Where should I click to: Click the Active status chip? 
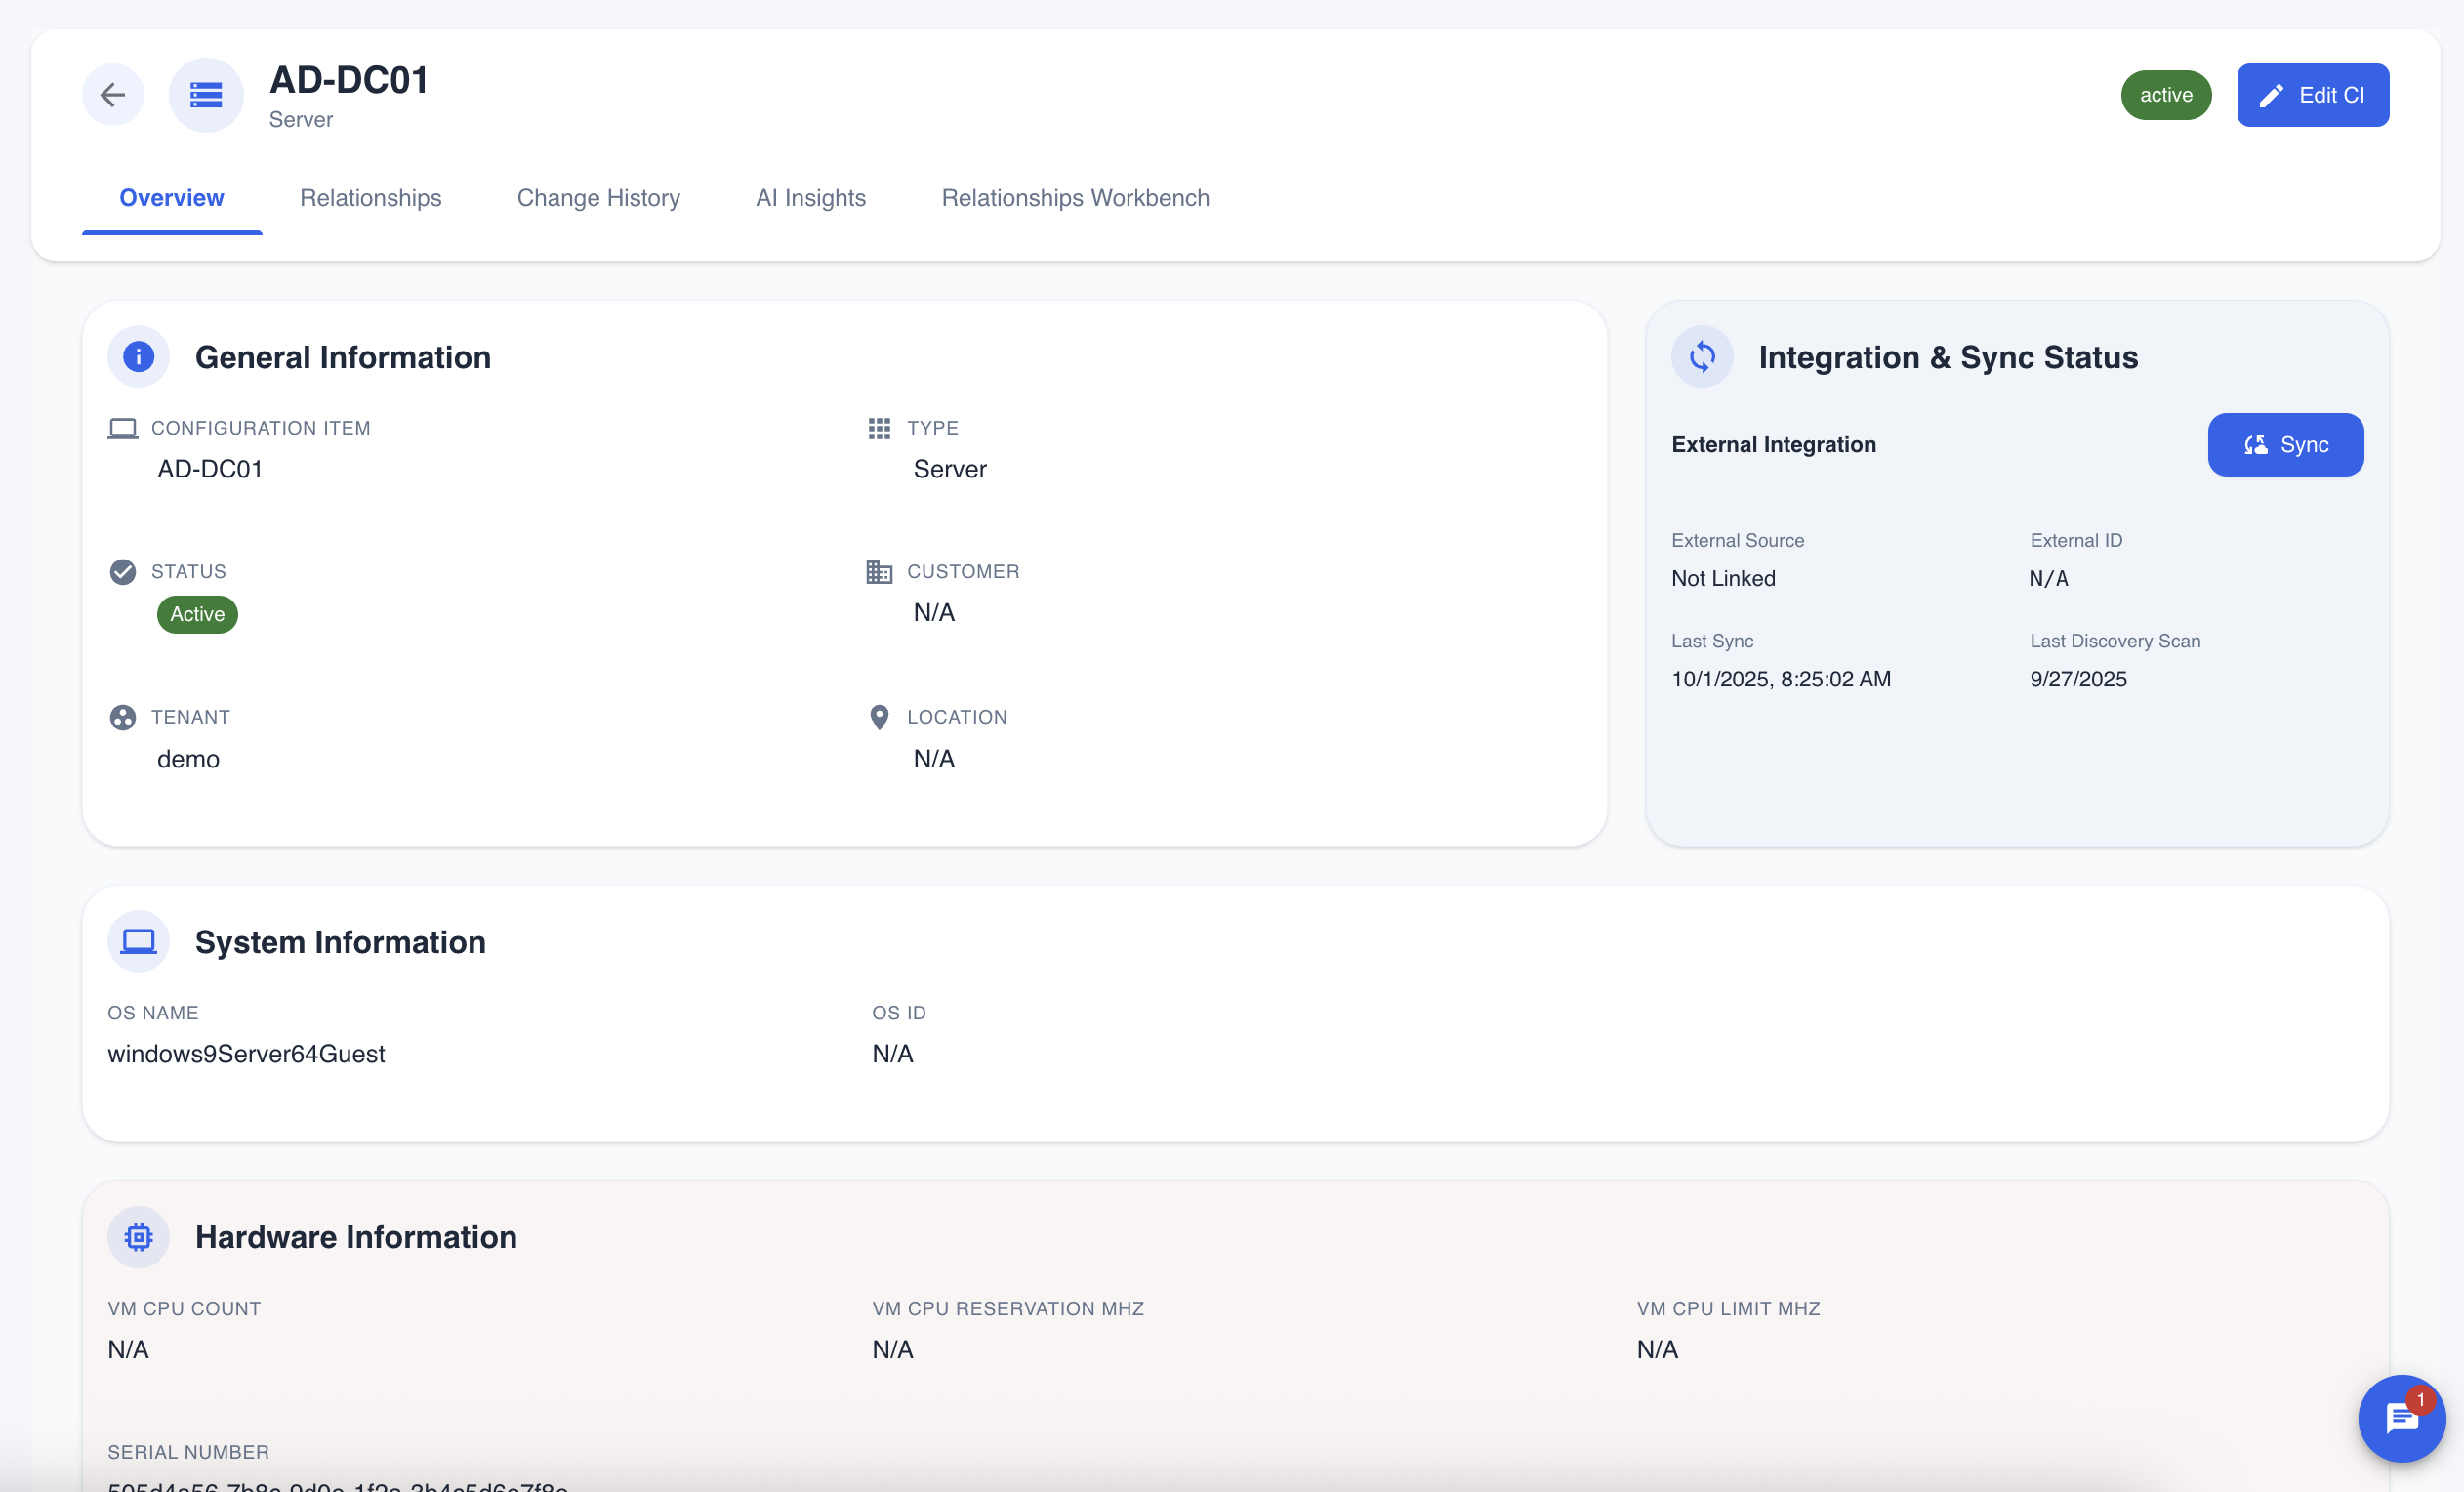tap(197, 614)
